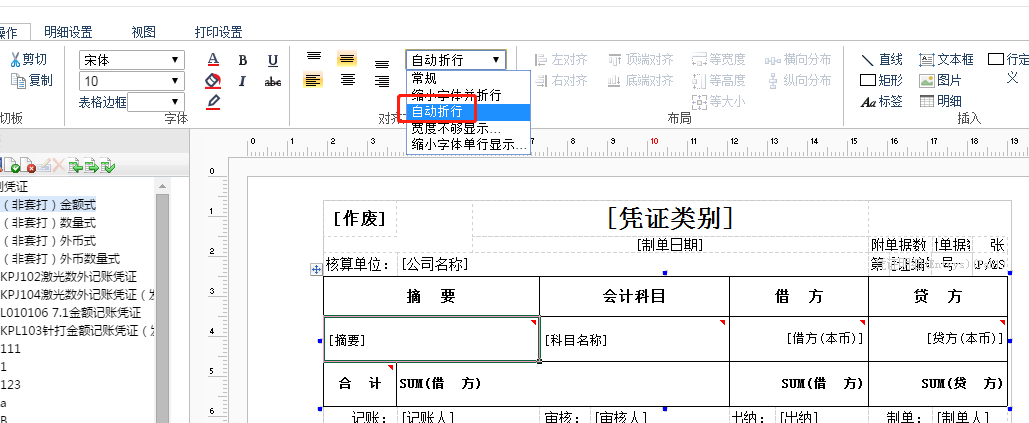Choose the 宽度不够显示... option

tap(468, 129)
